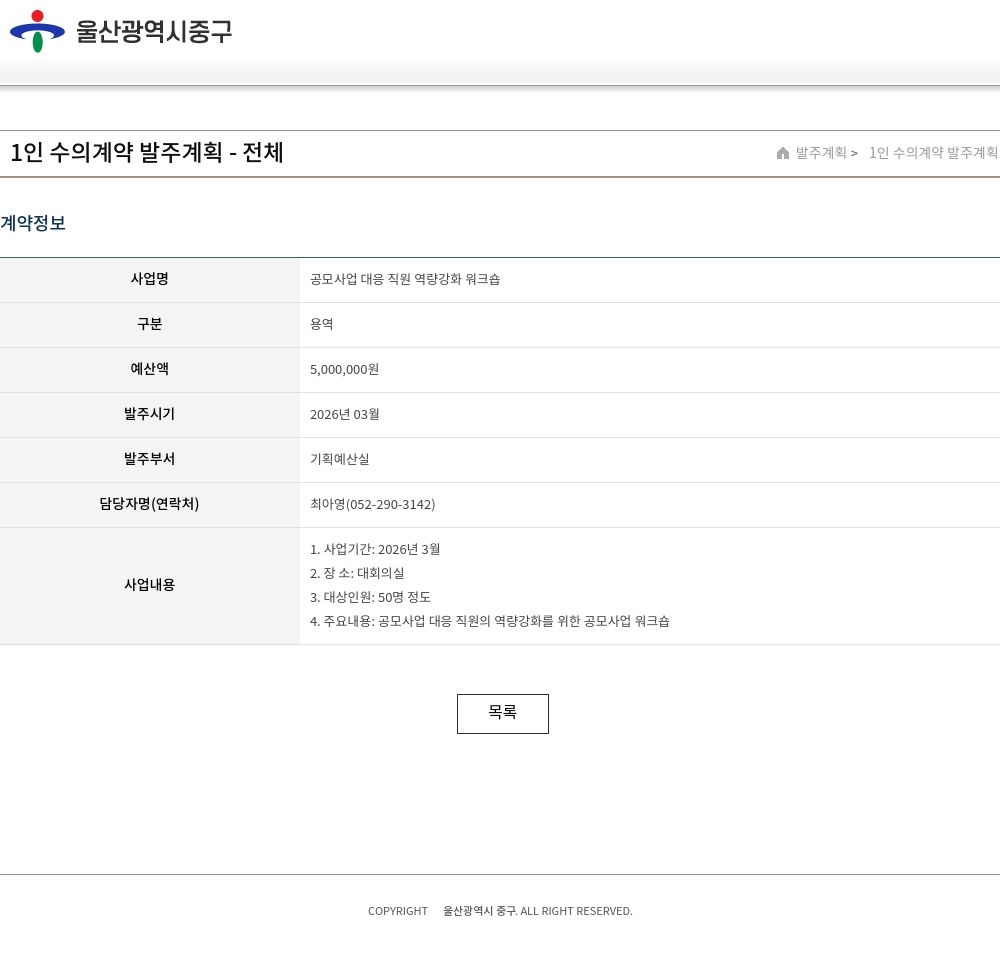The height and width of the screenshot is (975, 1000).
Task: Click the 용역 category value
Action: pos(322,325)
